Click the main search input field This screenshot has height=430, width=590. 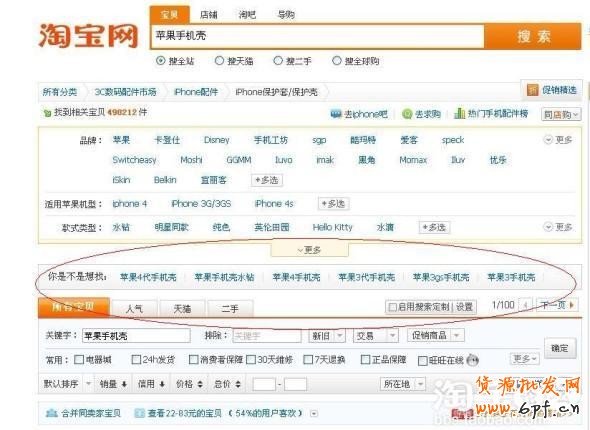click(x=318, y=36)
